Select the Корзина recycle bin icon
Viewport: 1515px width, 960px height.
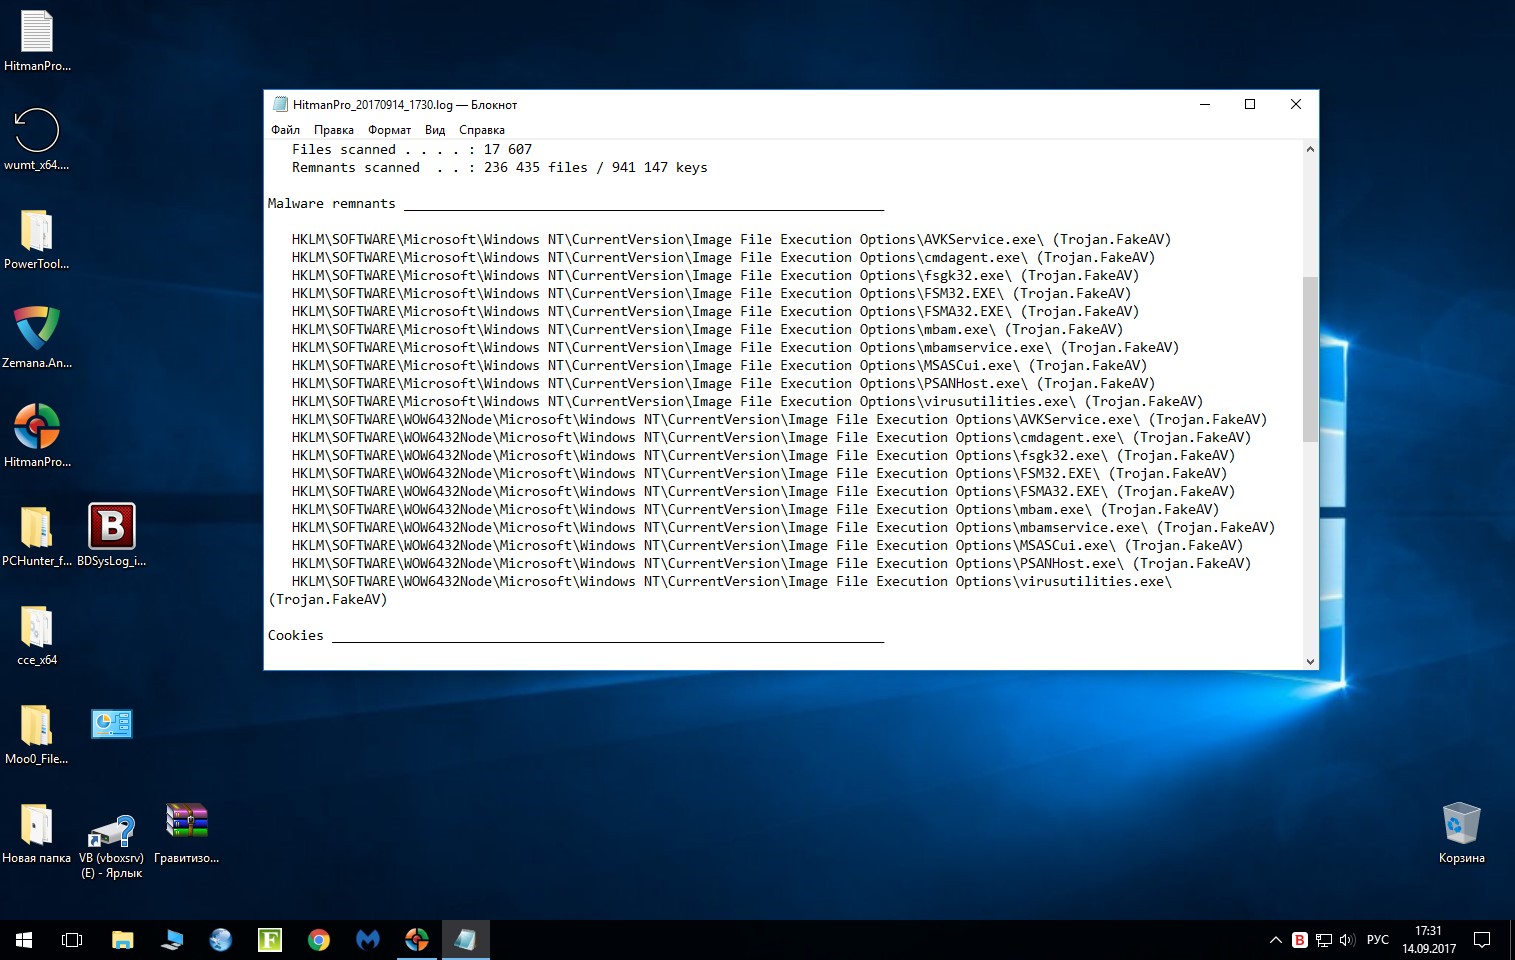pos(1461,825)
